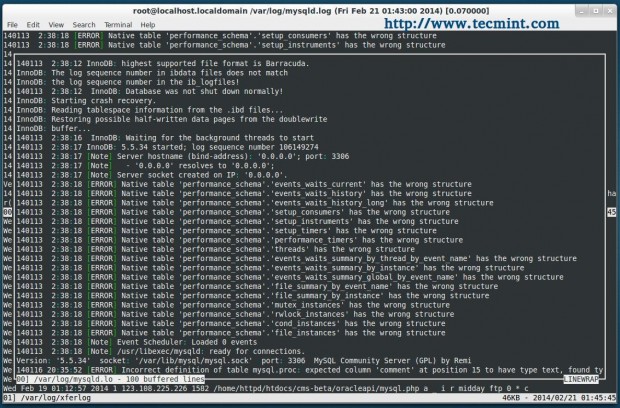Viewport: 620px width, 408px height.
Task: Click the 'ready for connections' log line
Action: point(161,351)
